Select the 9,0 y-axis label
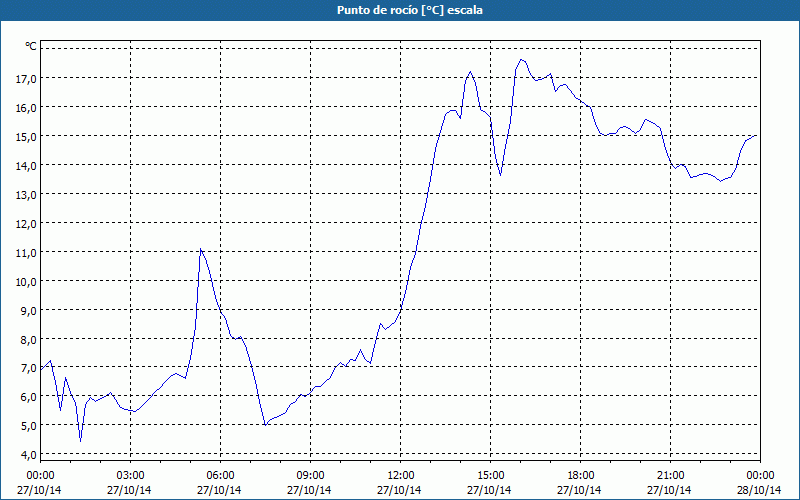Image resolution: width=800 pixels, height=500 pixels. coord(30,310)
